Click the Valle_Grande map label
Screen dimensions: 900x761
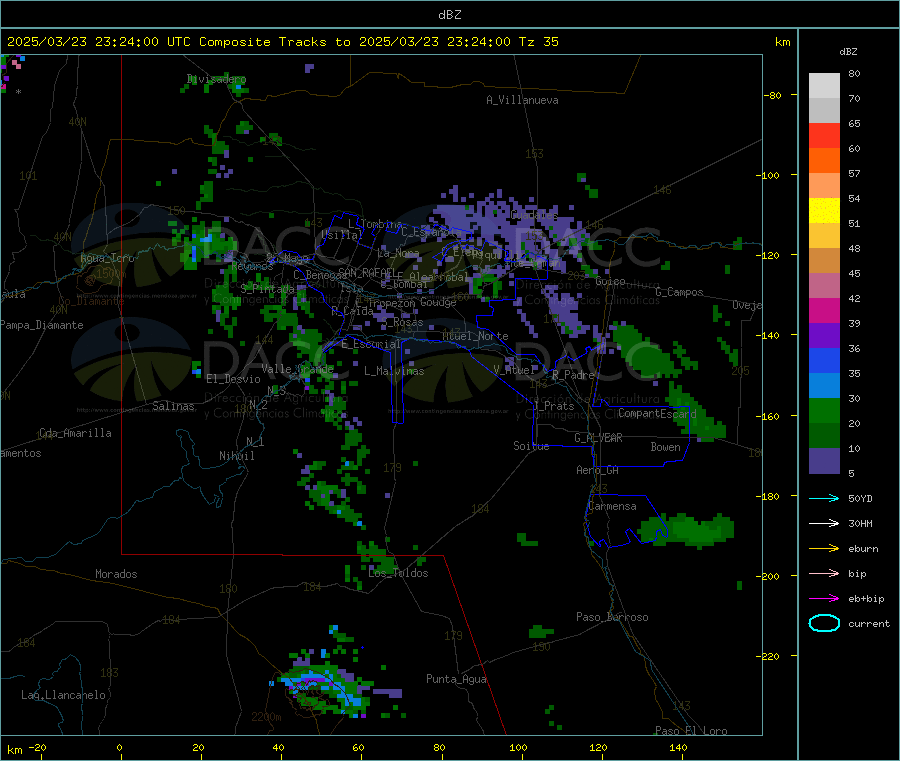[x=297, y=369]
